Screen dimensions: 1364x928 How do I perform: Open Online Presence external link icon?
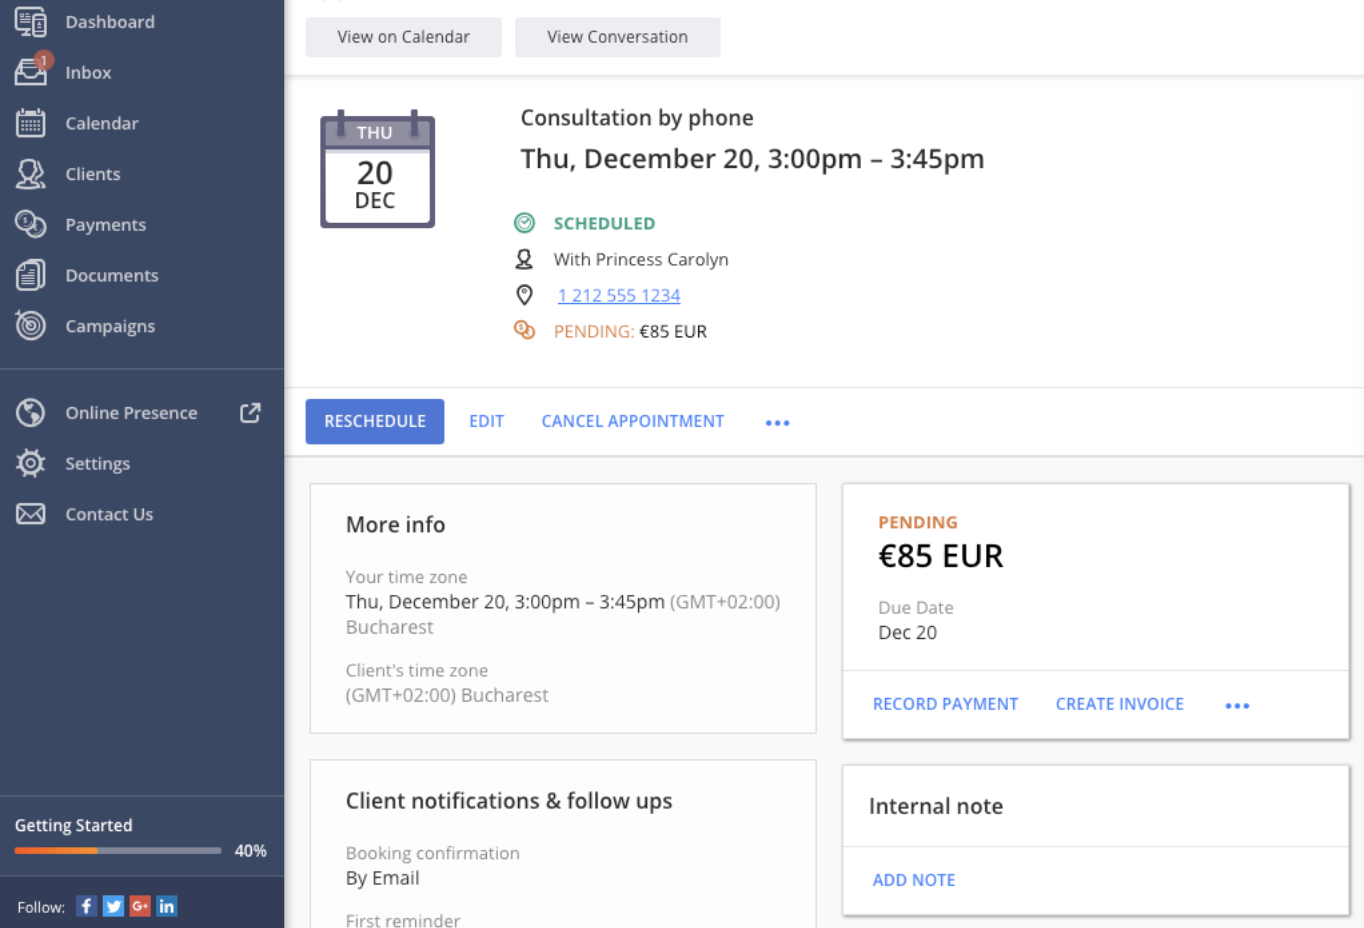click(x=250, y=413)
